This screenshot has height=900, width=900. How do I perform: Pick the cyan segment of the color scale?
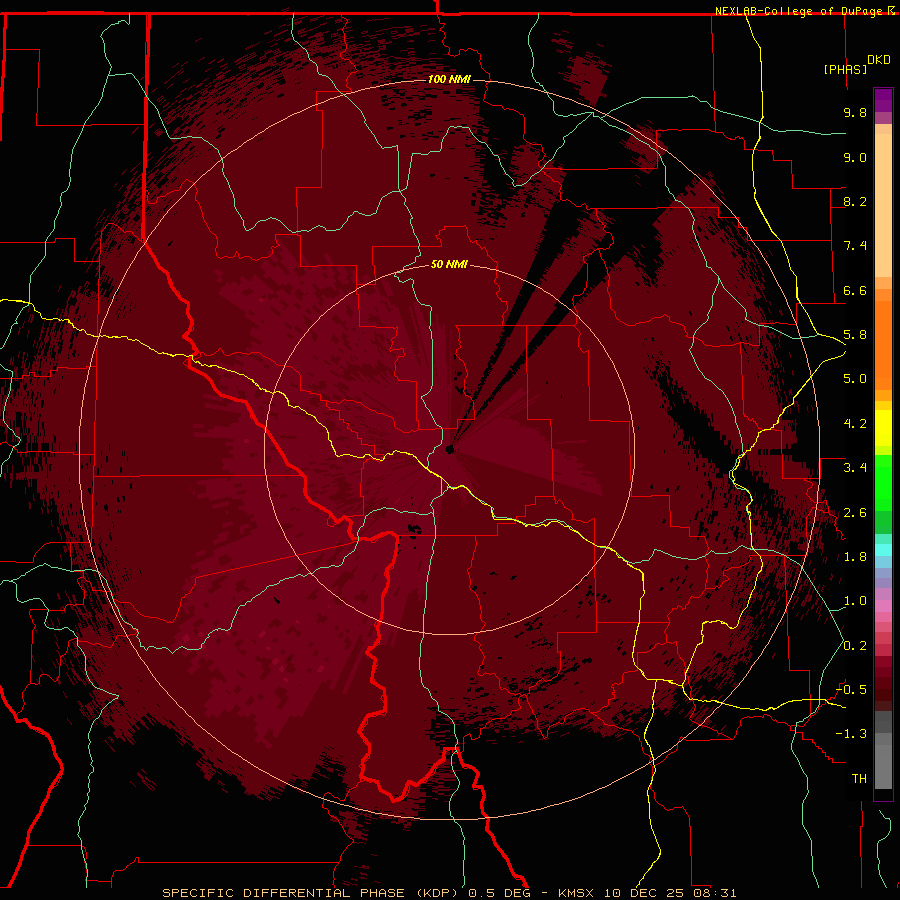point(883,550)
